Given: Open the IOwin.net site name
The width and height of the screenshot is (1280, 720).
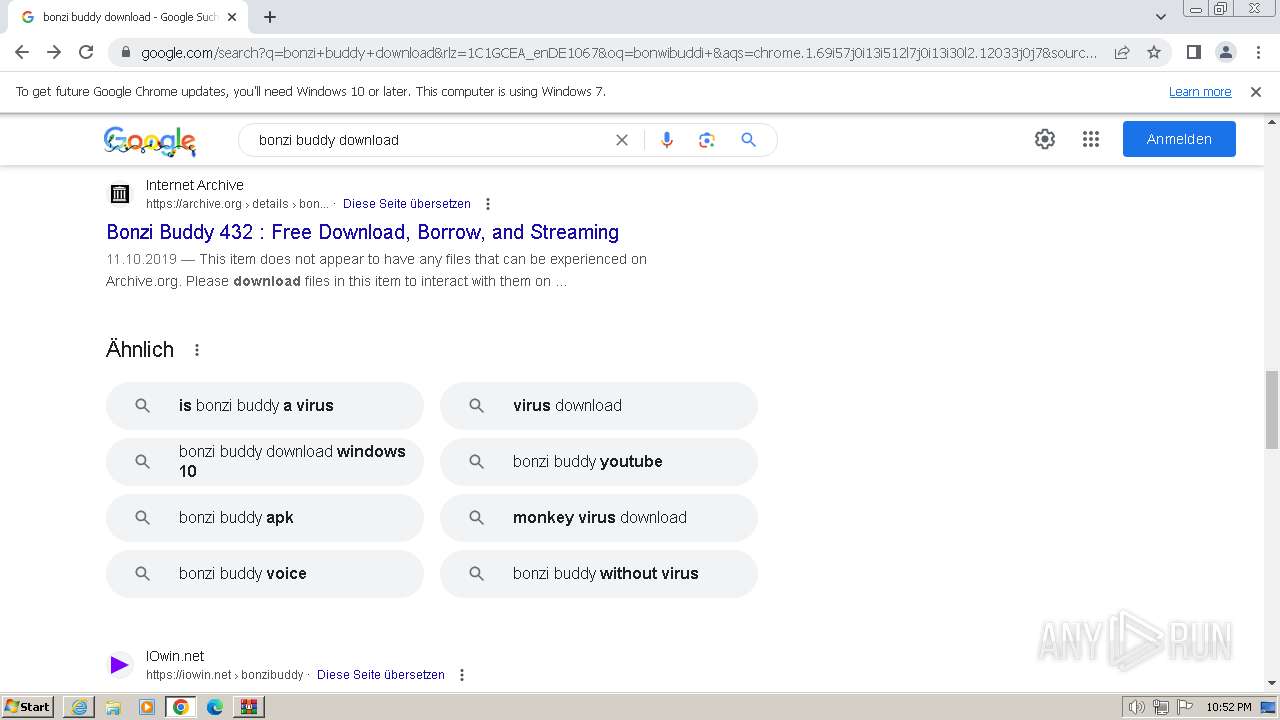Looking at the screenshot, I should [x=175, y=656].
